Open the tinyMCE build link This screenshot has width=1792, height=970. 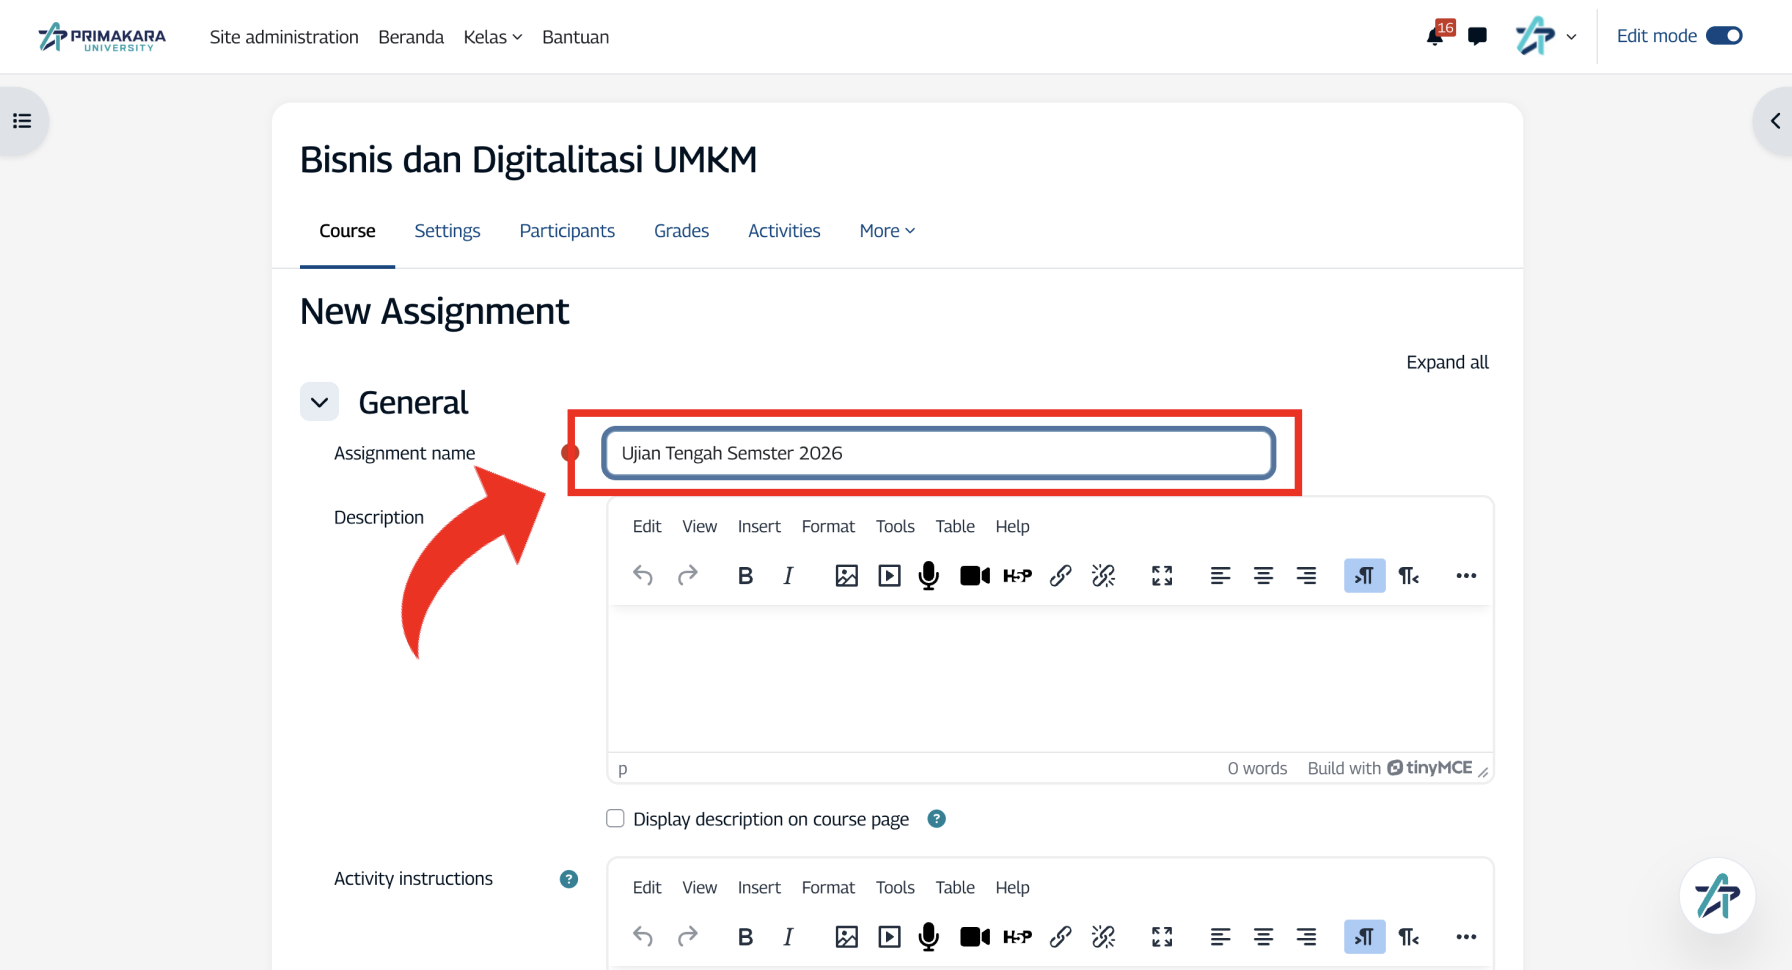1390,768
